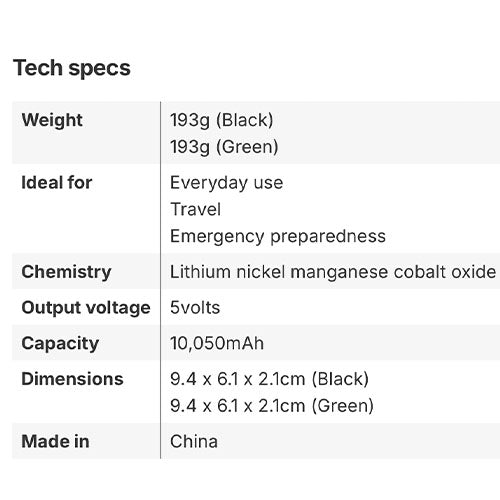Select the Chemistry row label

pos(66,272)
